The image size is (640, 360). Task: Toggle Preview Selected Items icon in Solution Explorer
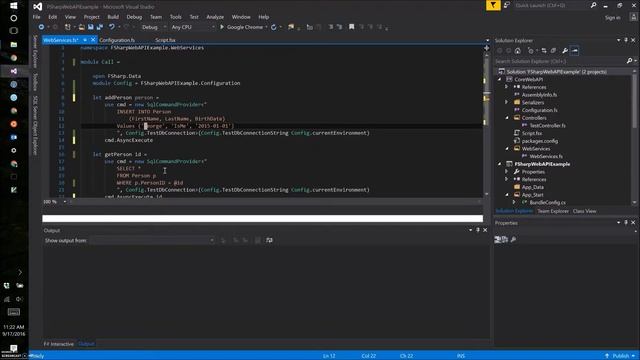575,51
